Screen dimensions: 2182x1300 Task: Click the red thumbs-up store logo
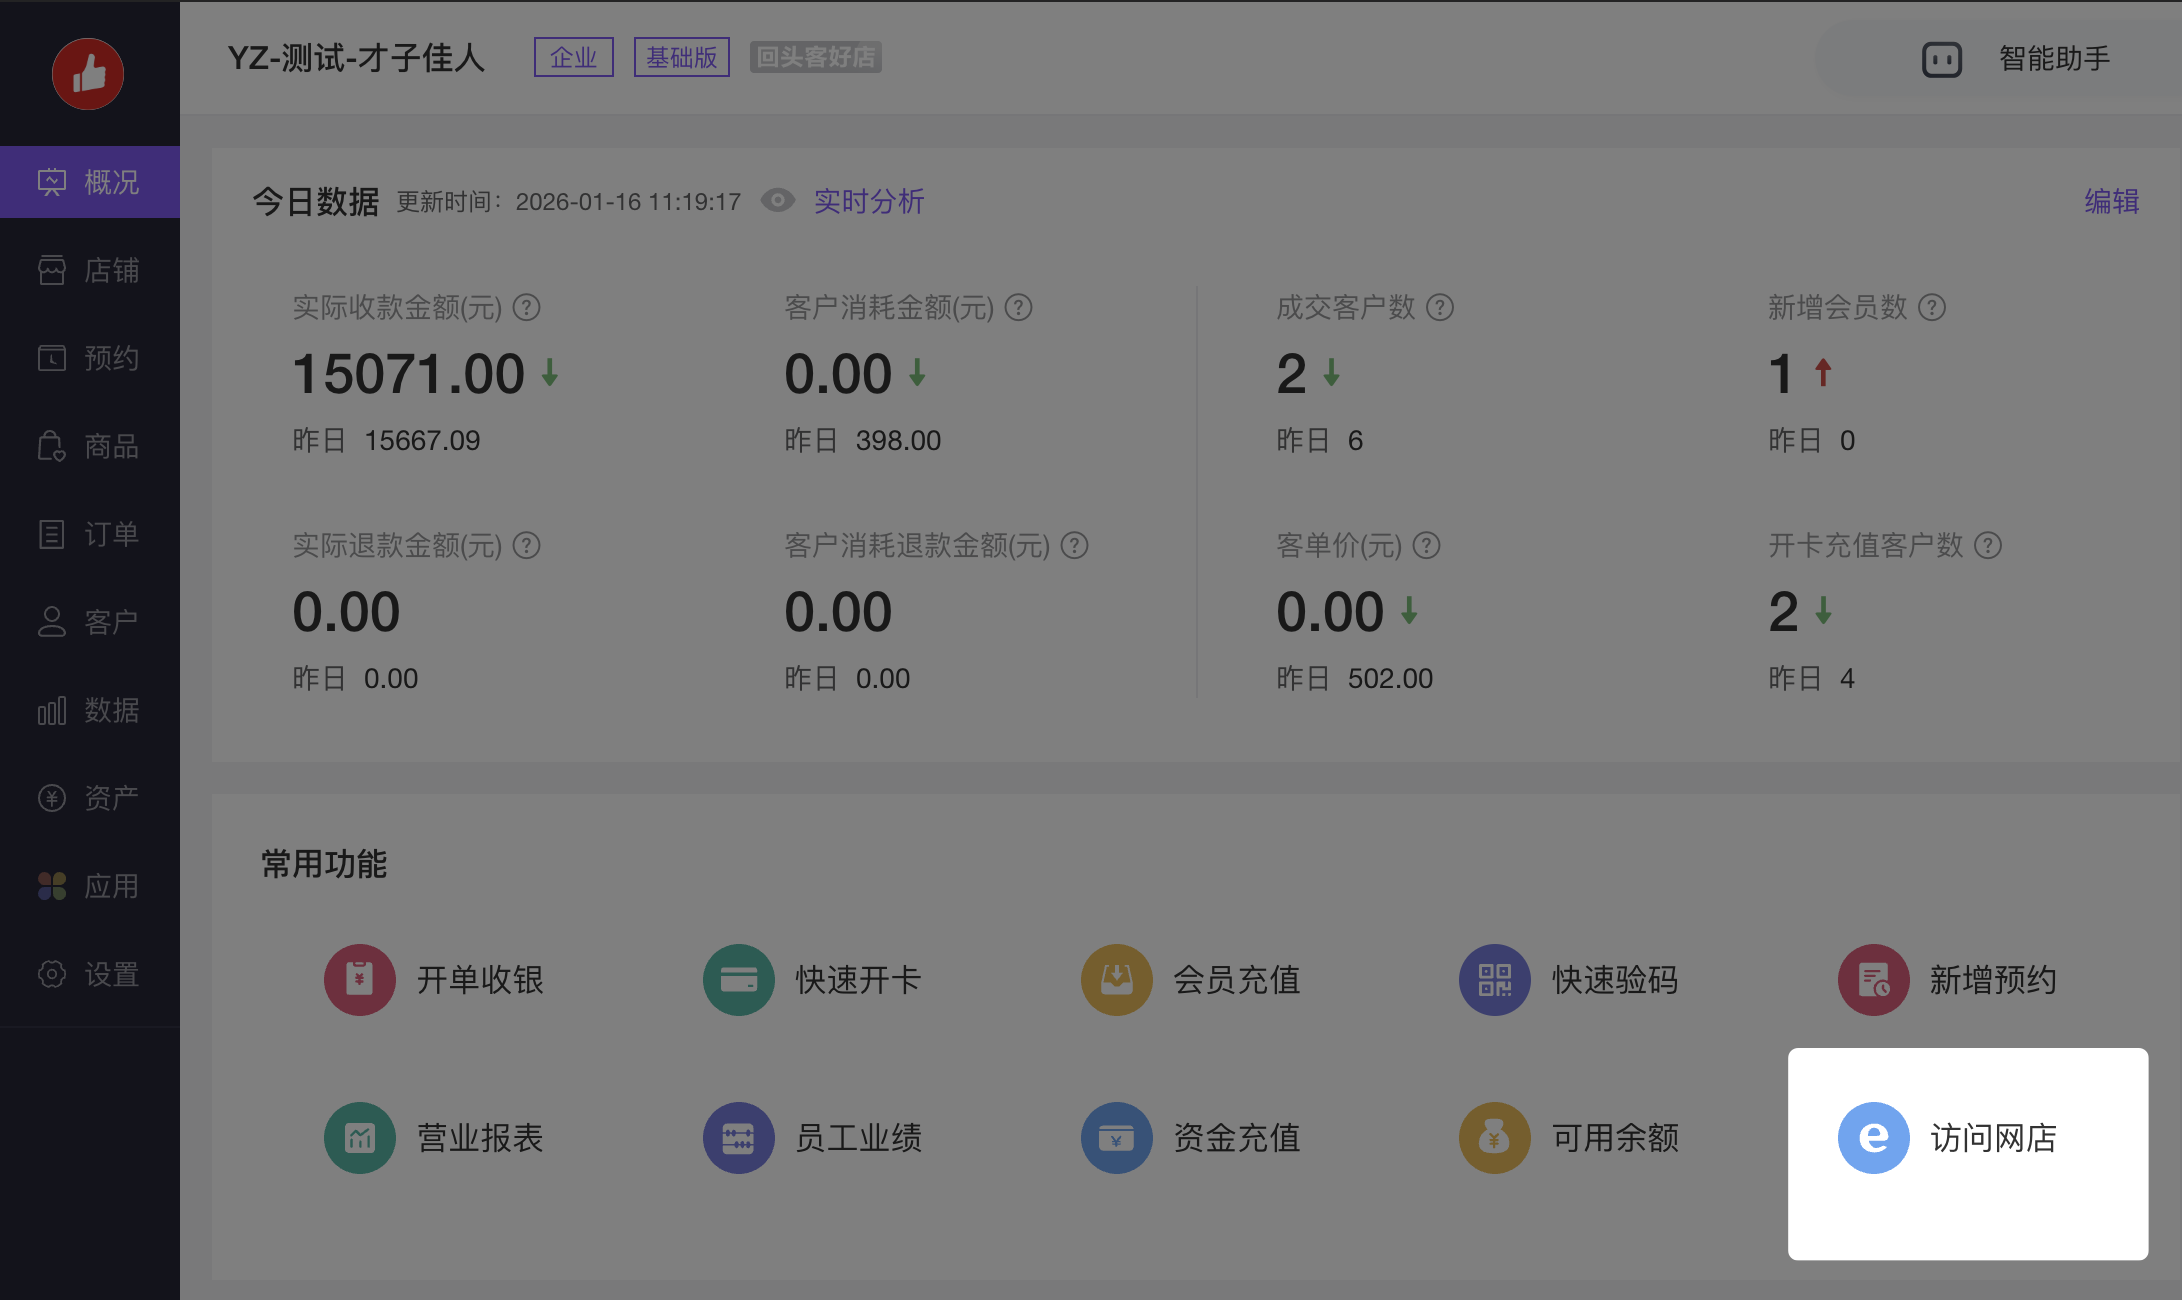click(88, 74)
